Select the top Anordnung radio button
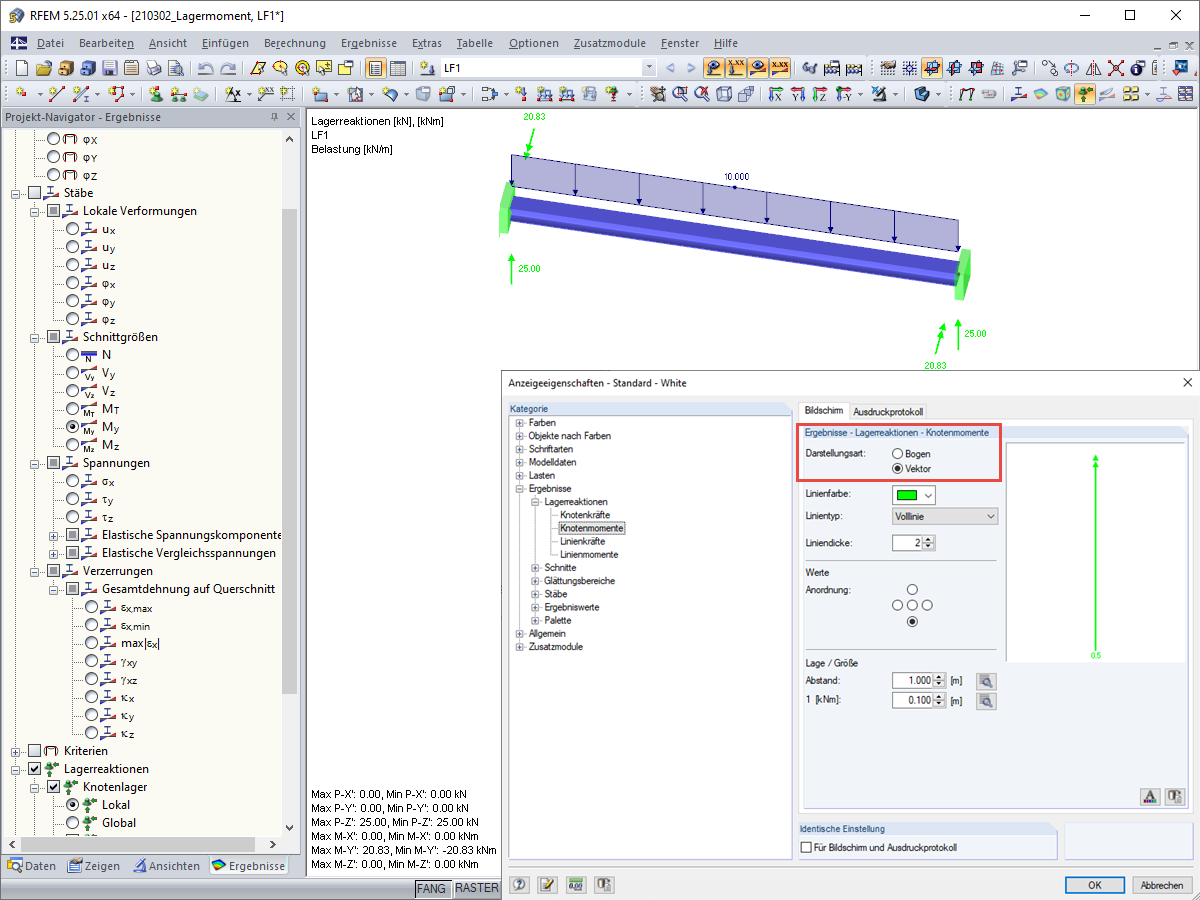1200x900 pixels. 912,590
